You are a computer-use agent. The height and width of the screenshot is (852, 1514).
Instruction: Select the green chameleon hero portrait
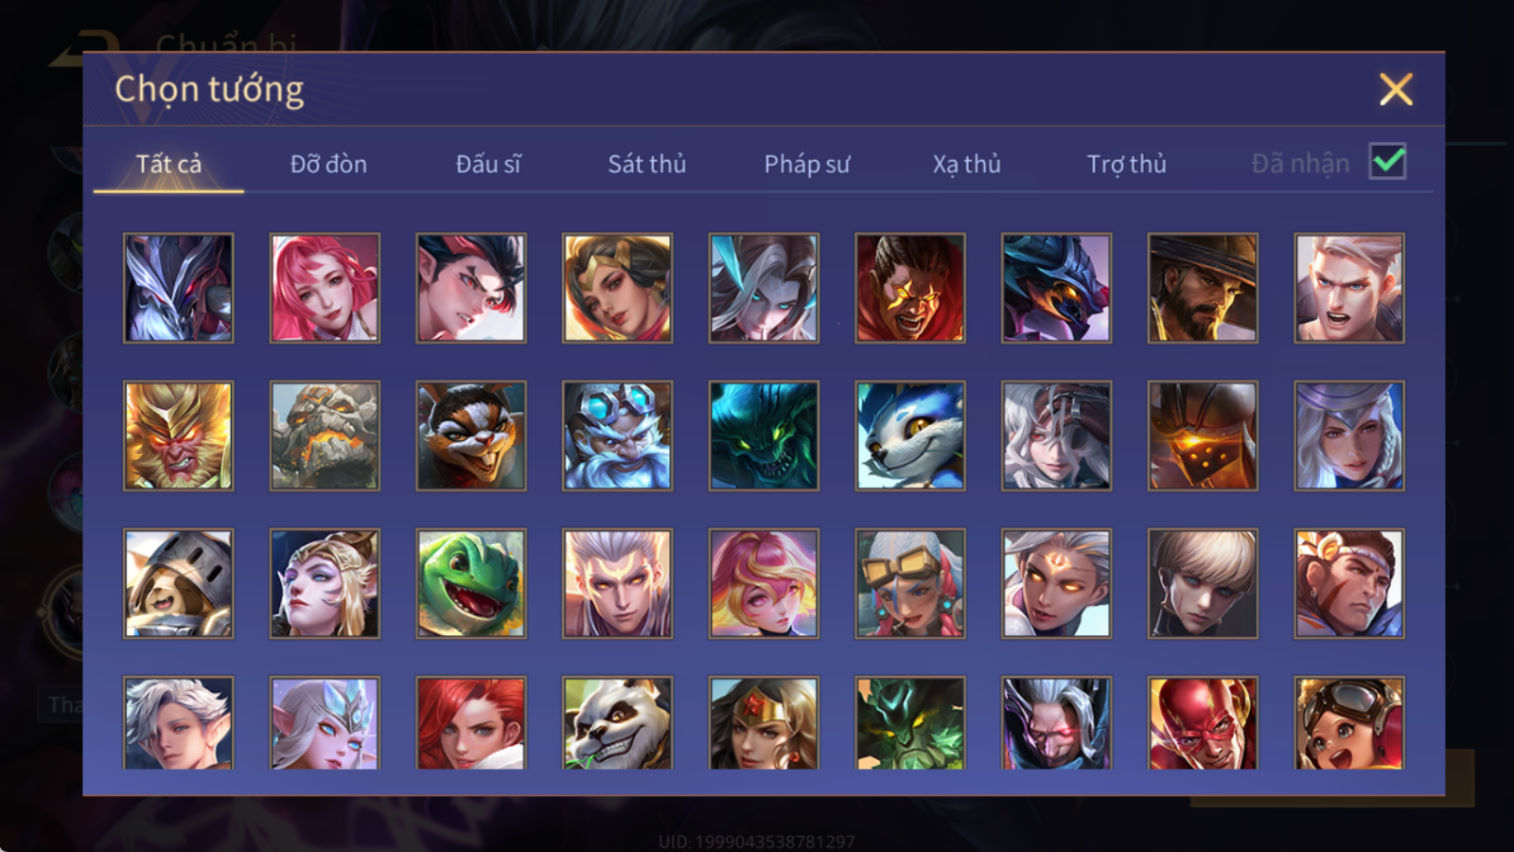click(x=471, y=583)
